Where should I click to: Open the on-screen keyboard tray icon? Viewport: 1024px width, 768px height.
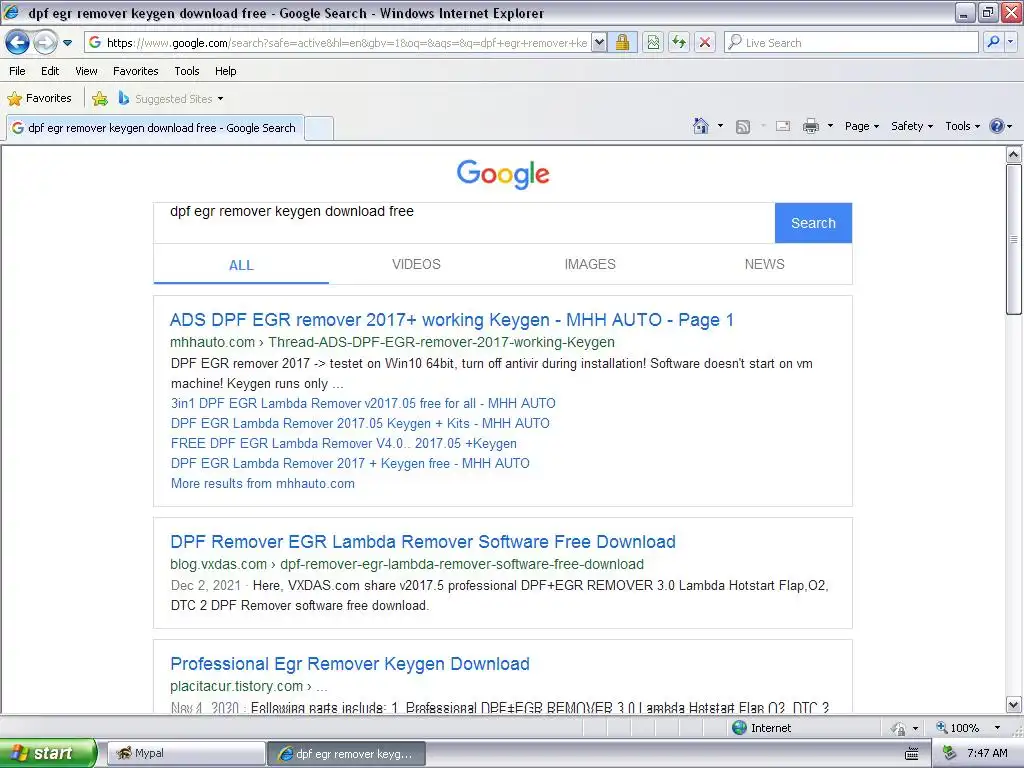(x=912, y=754)
